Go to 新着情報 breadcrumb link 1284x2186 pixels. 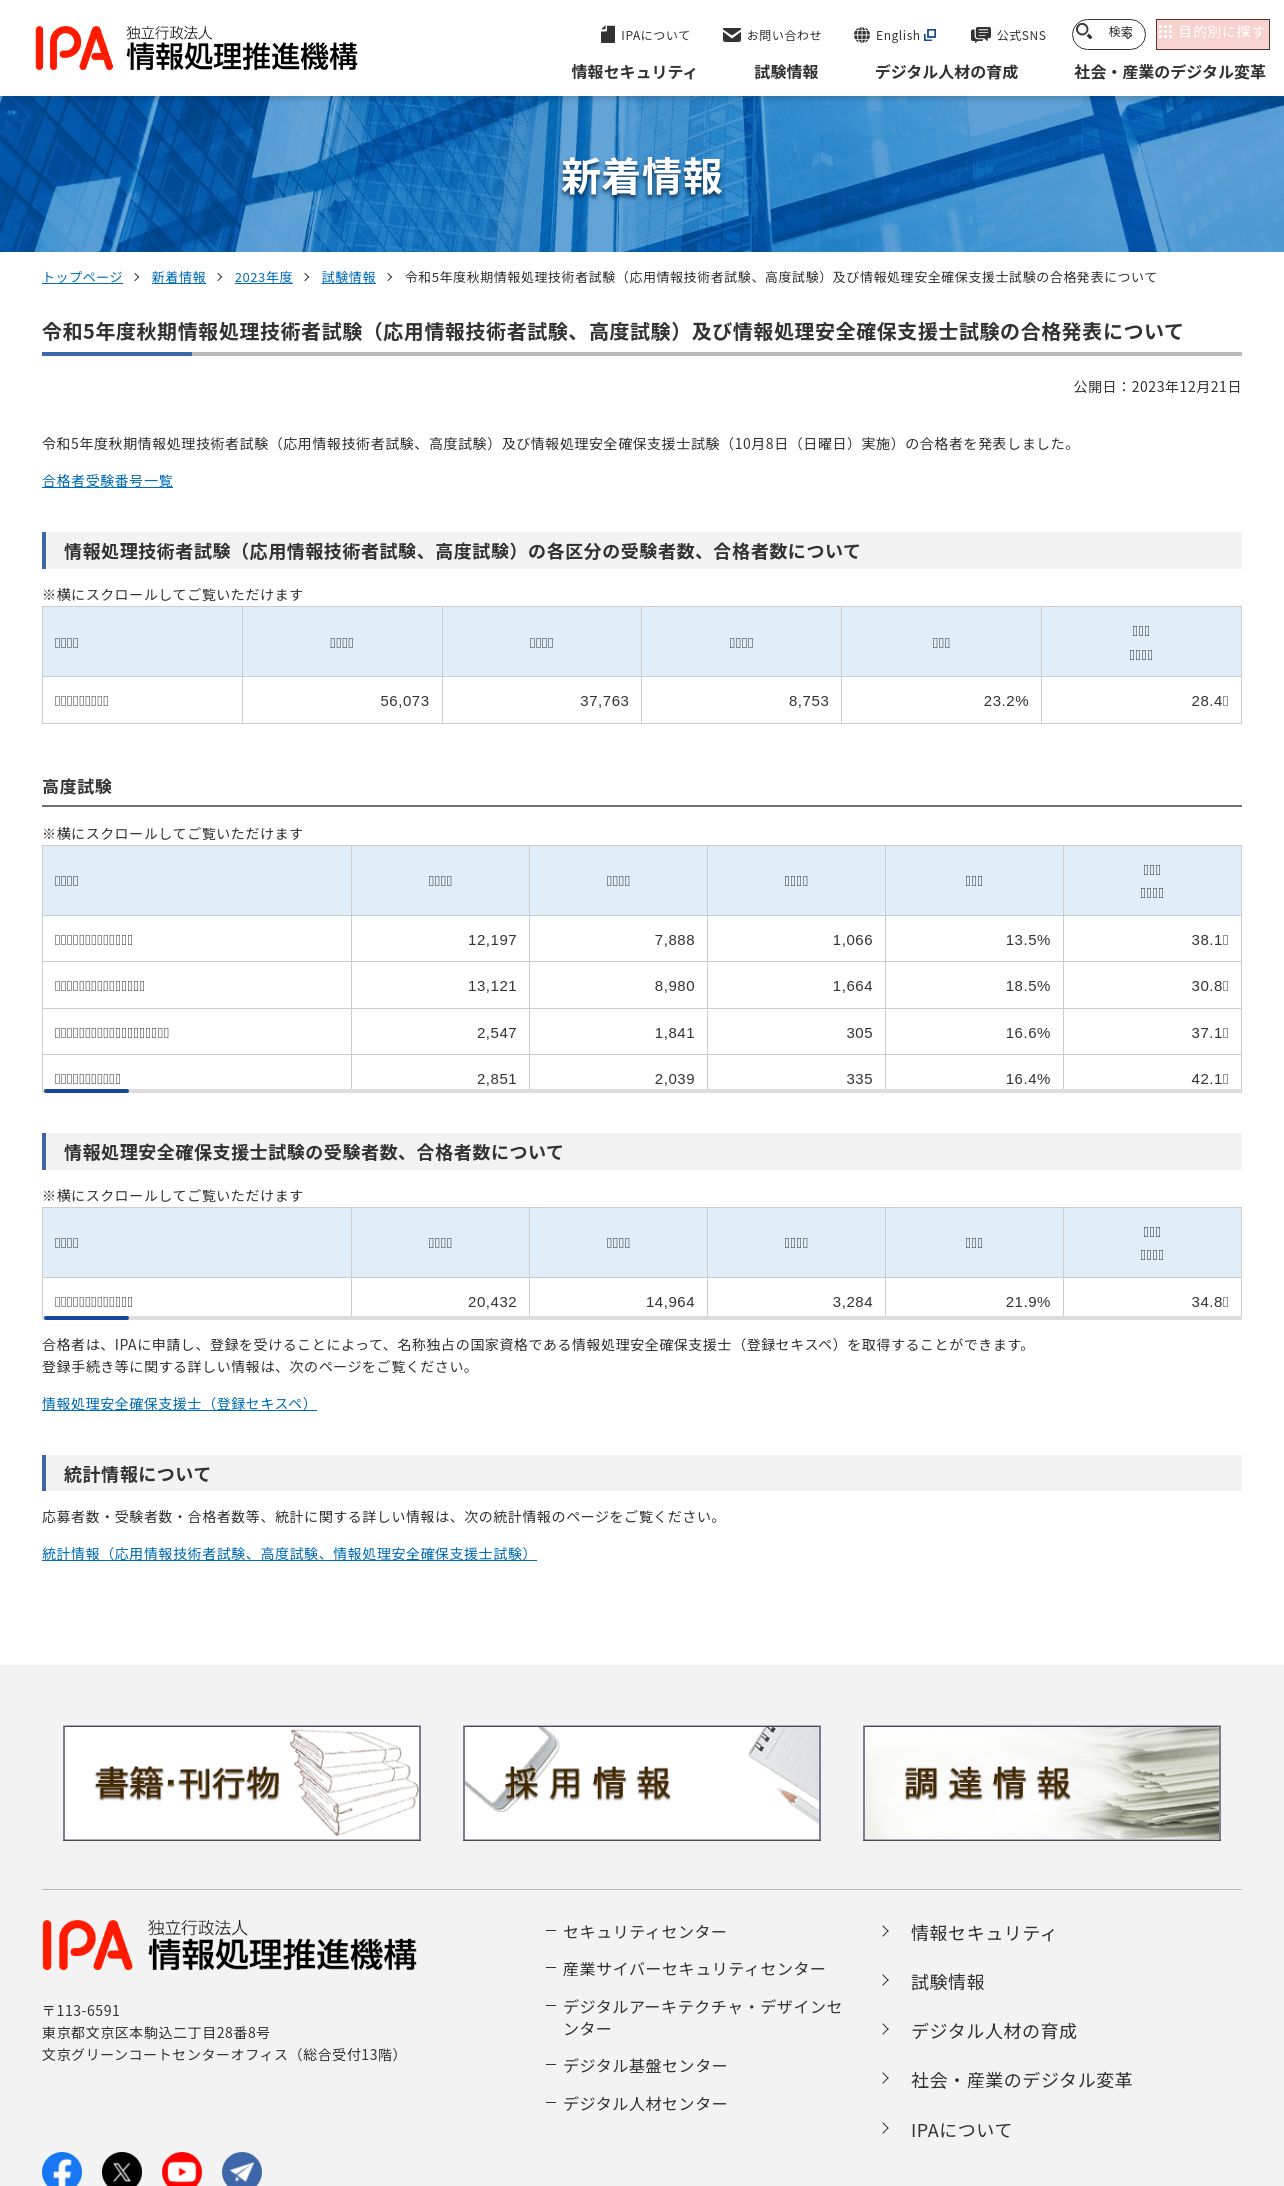click(x=178, y=277)
